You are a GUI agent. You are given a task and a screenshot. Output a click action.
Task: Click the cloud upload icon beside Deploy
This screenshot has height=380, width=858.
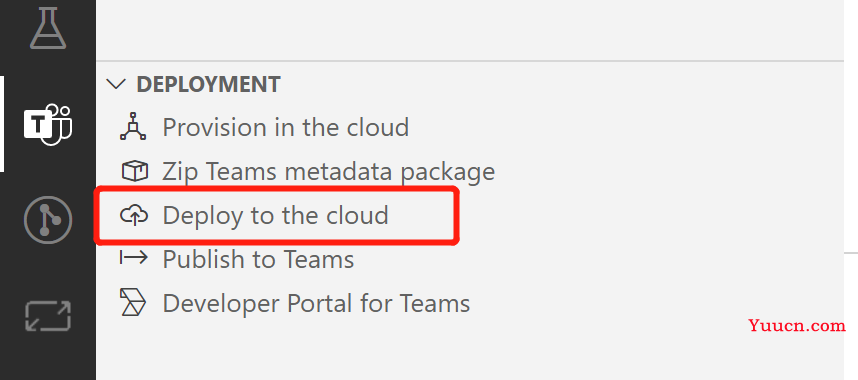click(134, 215)
